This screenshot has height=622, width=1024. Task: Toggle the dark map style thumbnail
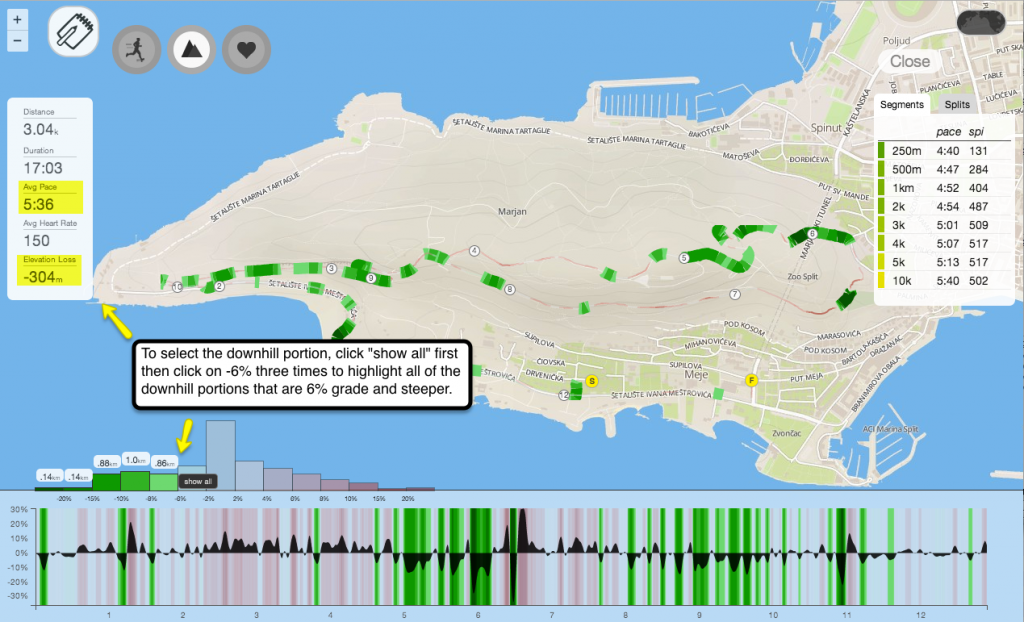(x=980, y=23)
